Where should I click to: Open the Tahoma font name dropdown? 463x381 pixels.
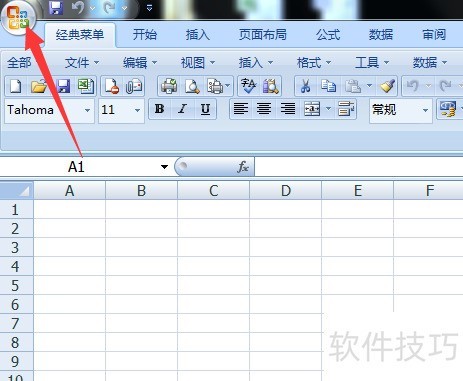(x=87, y=110)
